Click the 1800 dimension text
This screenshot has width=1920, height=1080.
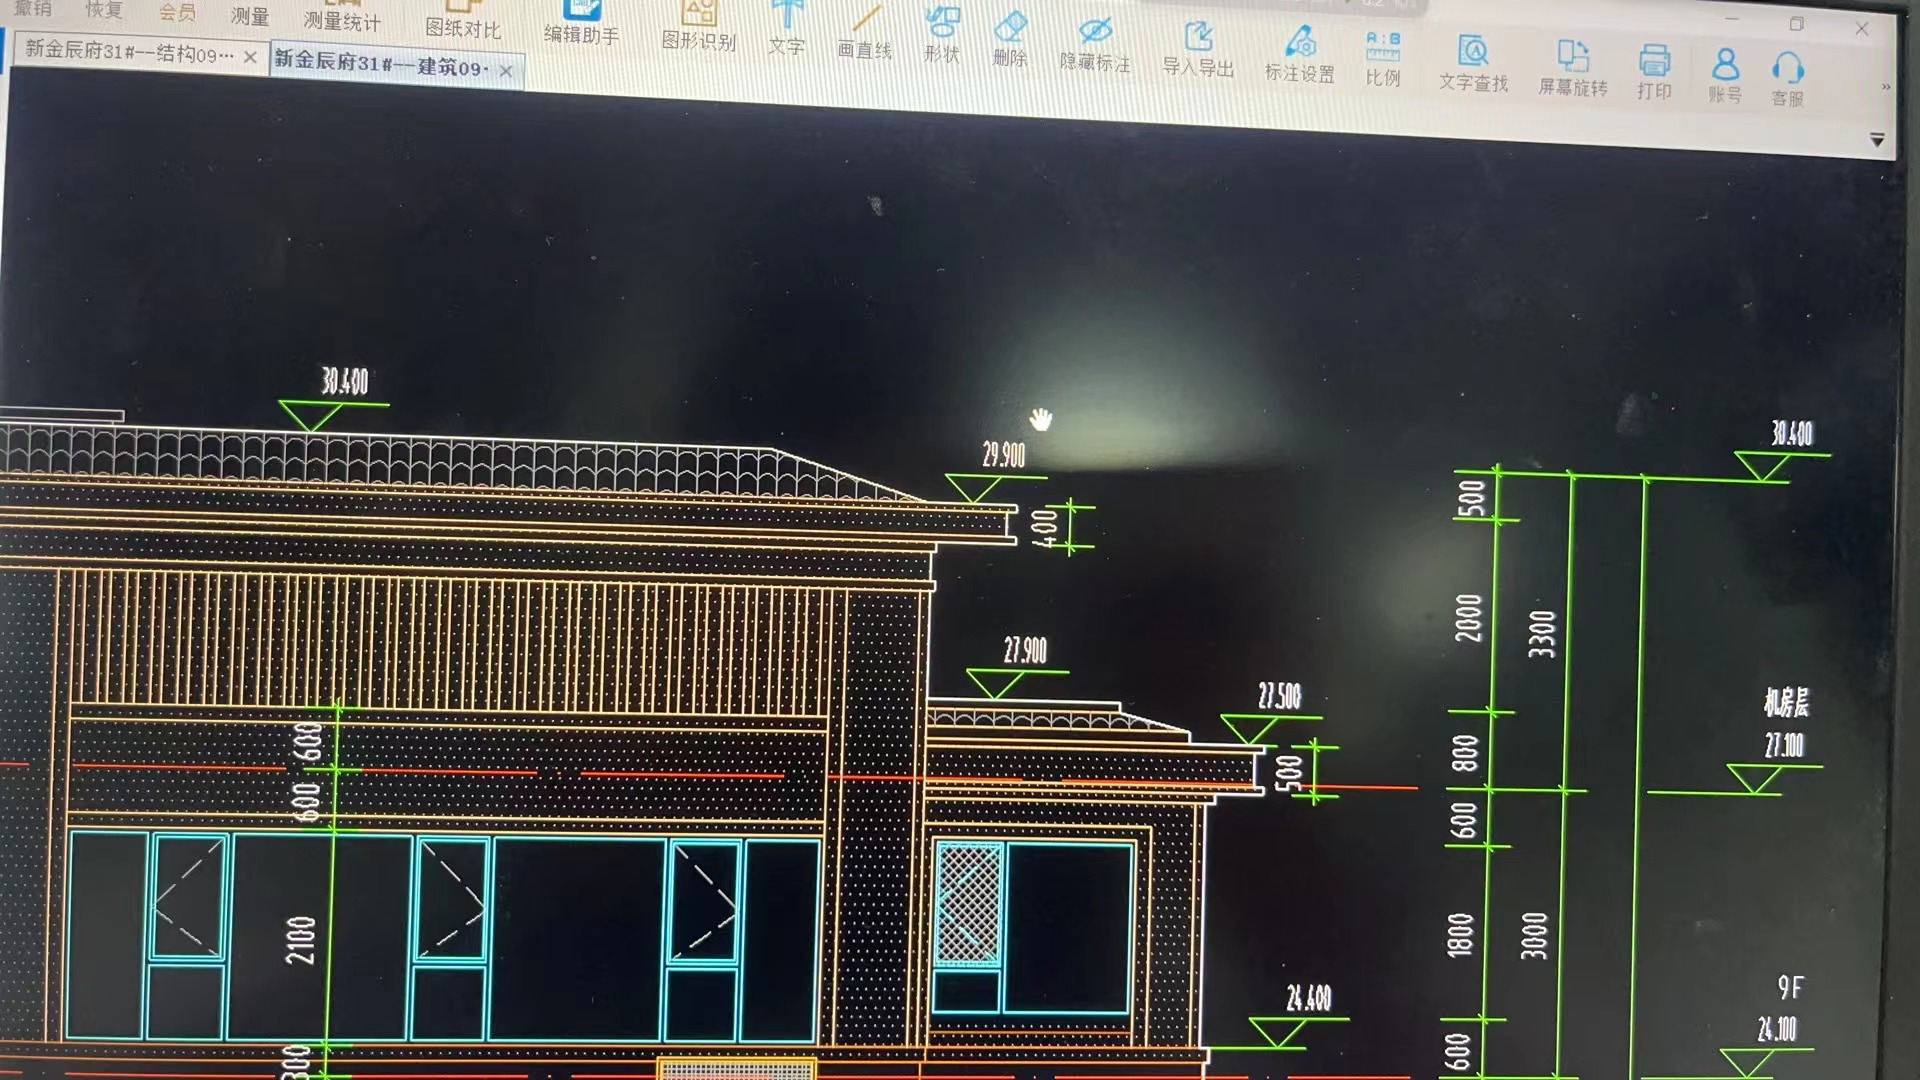pos(1461,935)
